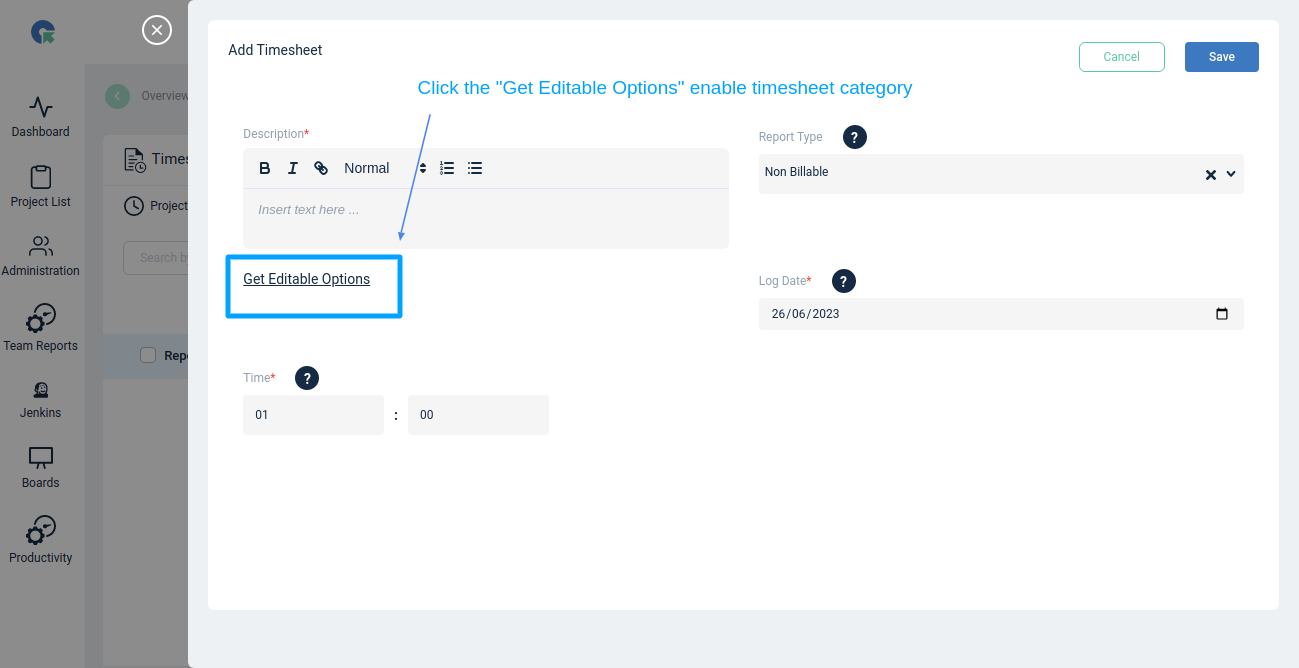Image resolution: width=1299 pixels, height=668 pixels.
Task: Apply bold formatting in description editor
Action: coord(265,168)
